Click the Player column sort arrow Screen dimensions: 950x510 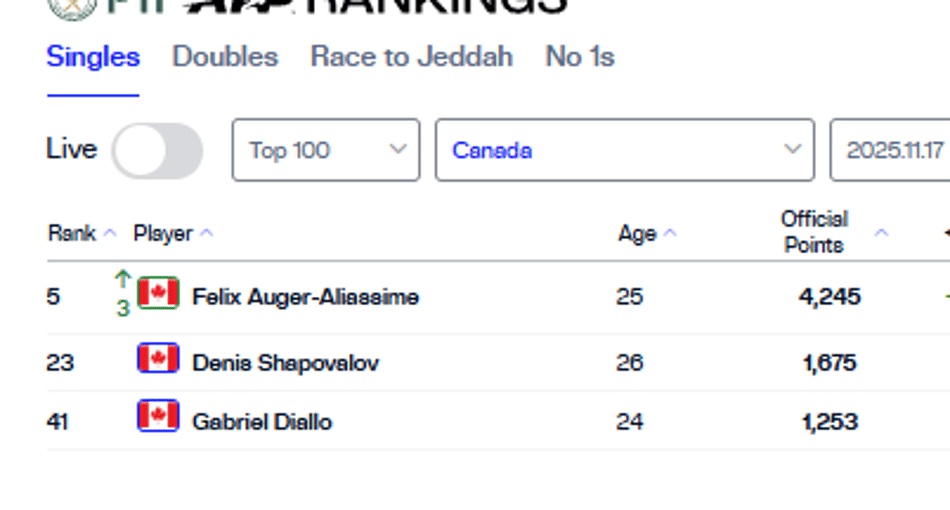[x=207, y=233]
